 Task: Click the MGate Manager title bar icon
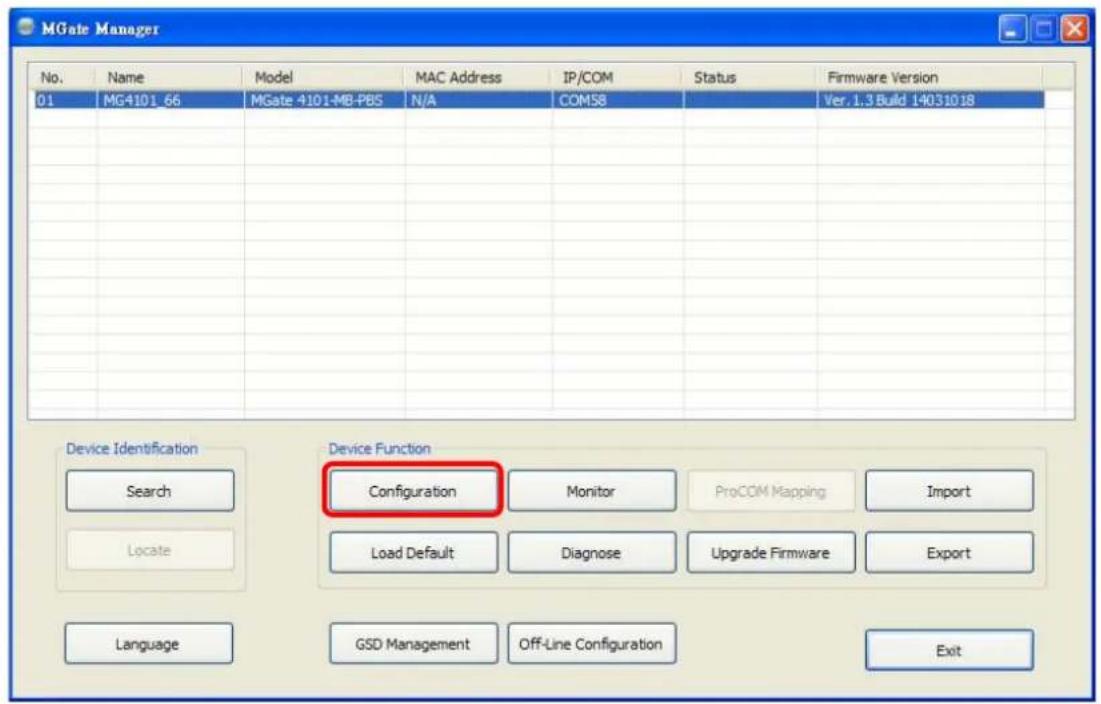(26, 27)
